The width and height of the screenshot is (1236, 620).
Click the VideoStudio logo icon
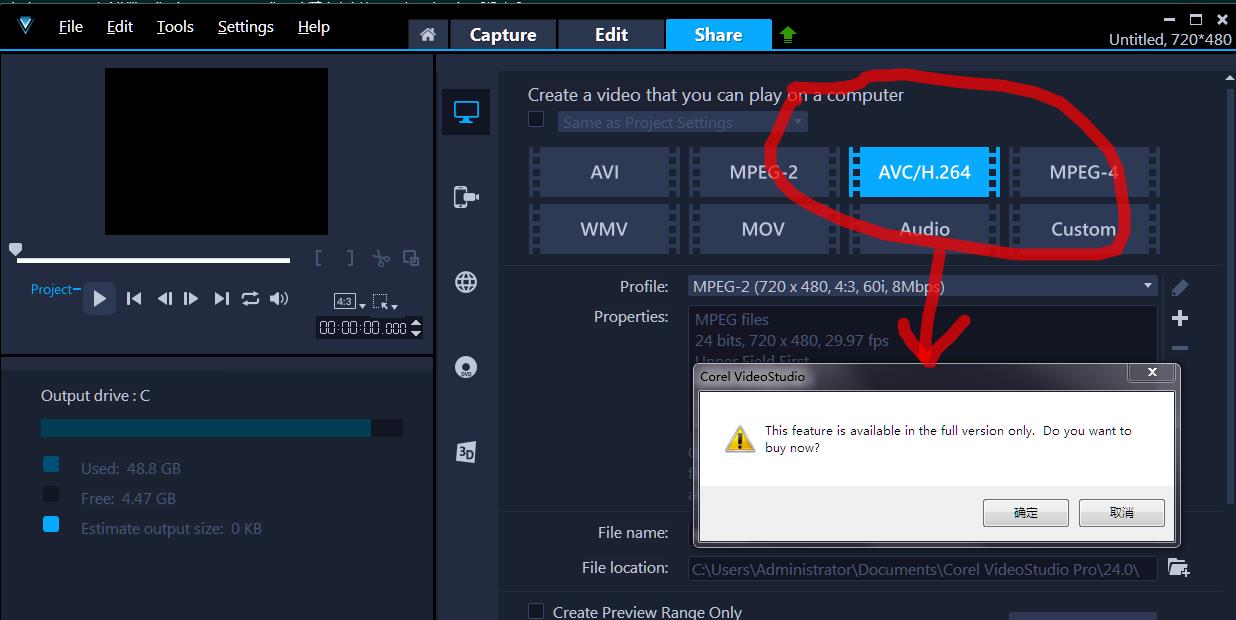26,26
